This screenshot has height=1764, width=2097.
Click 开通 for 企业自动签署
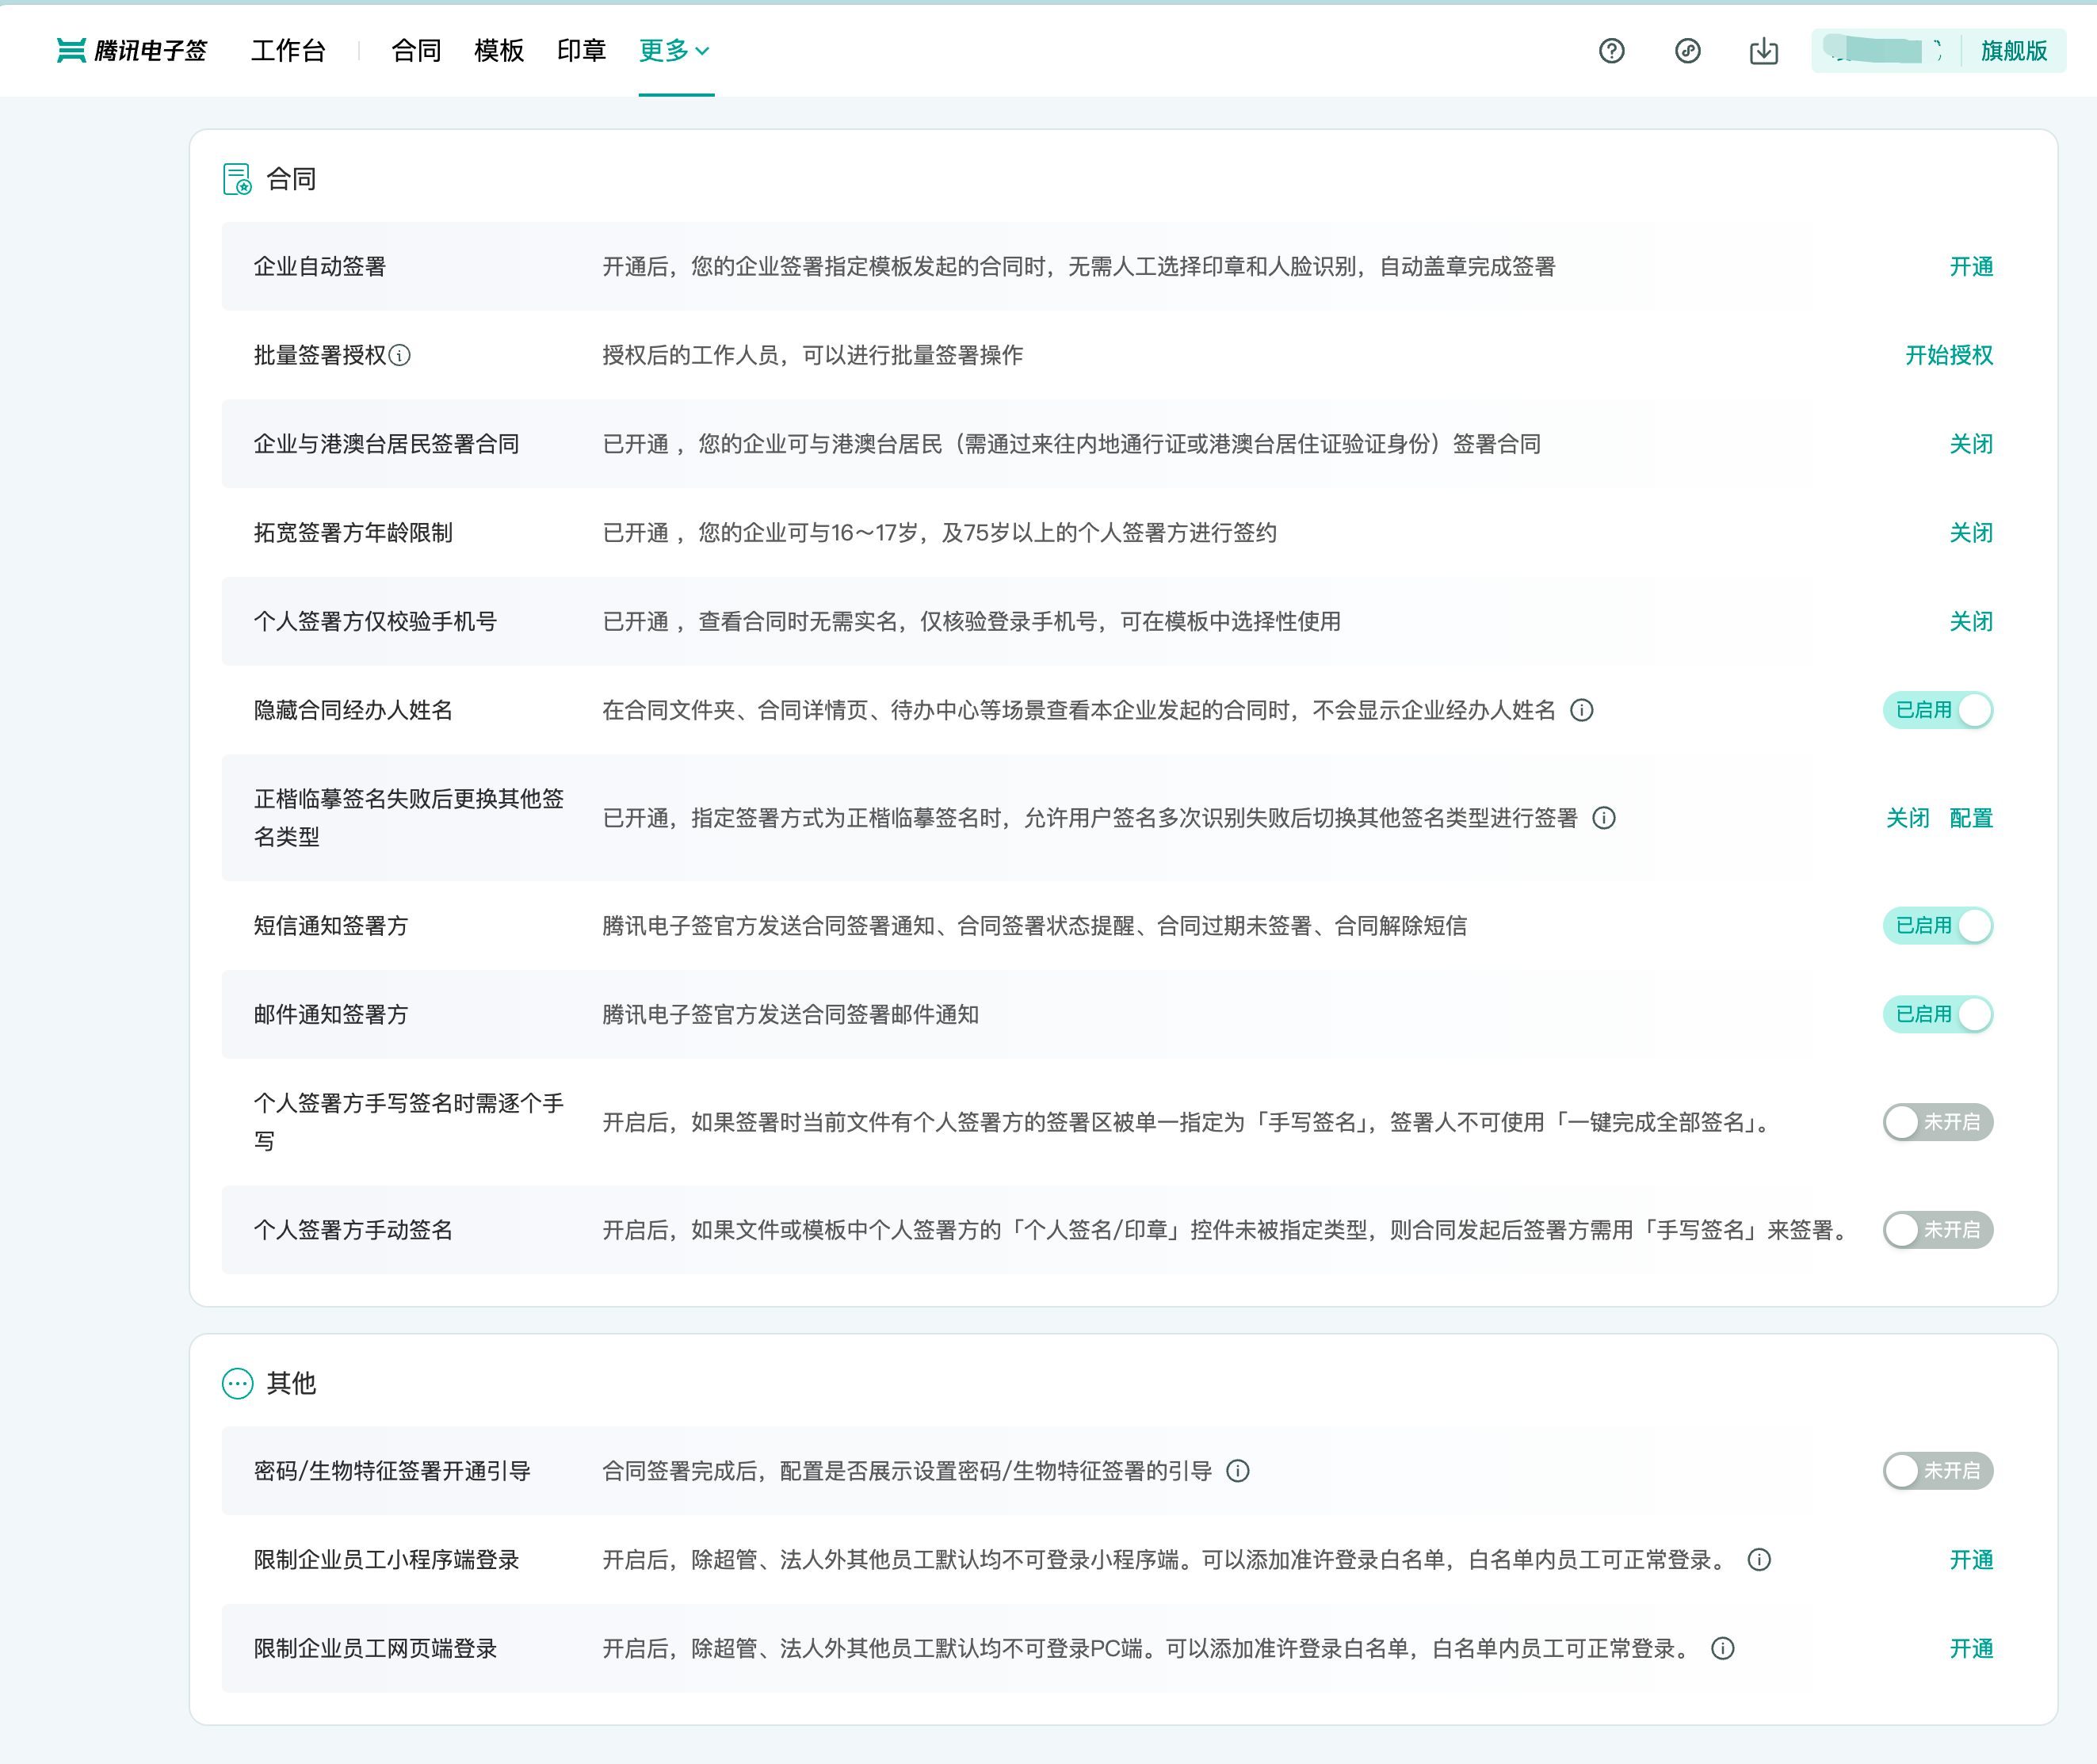pos(1970,267)
